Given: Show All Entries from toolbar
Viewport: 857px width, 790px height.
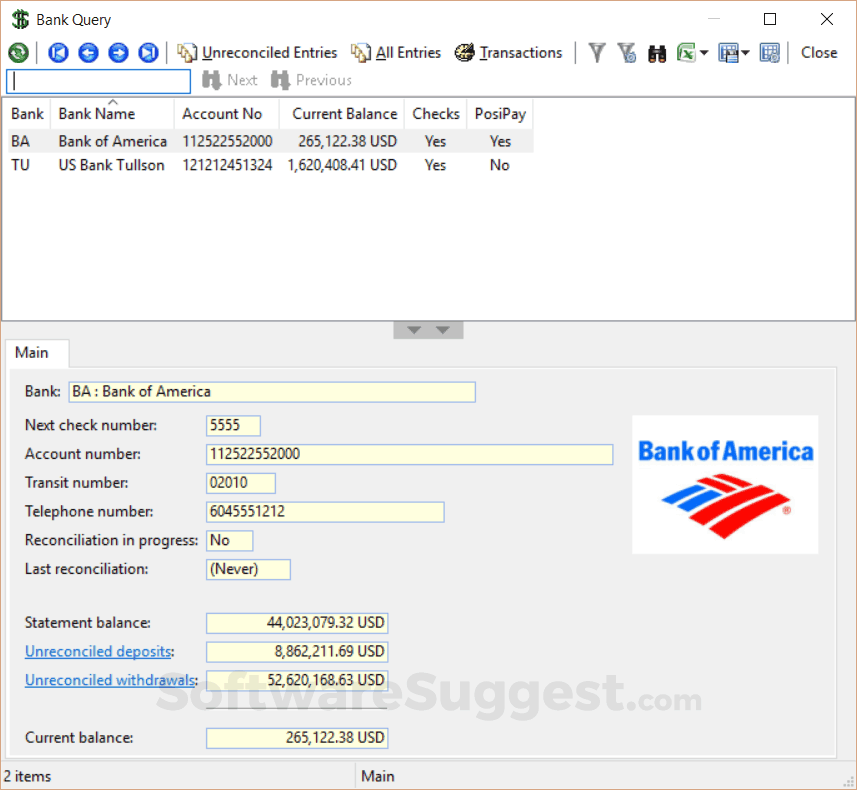Looking at the screenshot, I should coord(396,53).
